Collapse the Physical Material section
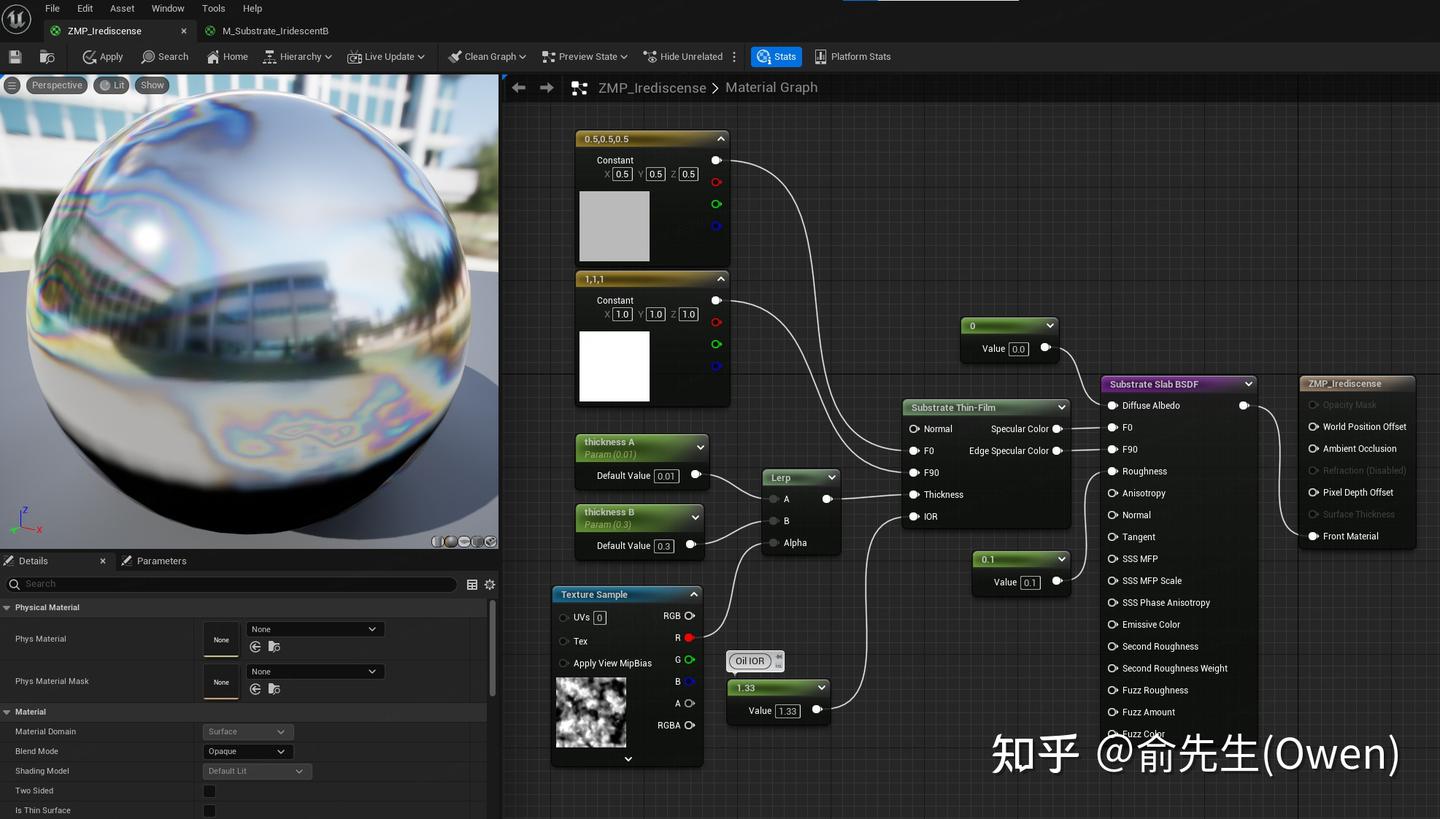The height and width of the screenshot is (819, 1440). point(8,608)
